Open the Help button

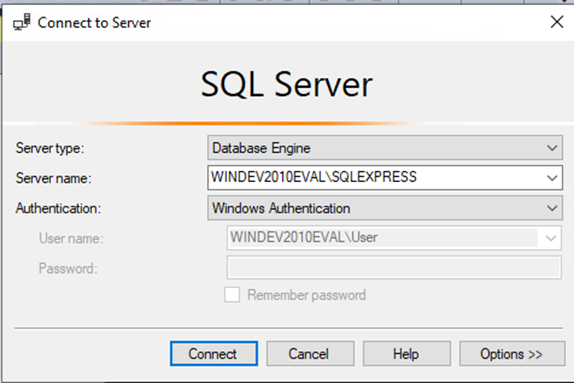point(407,354)
